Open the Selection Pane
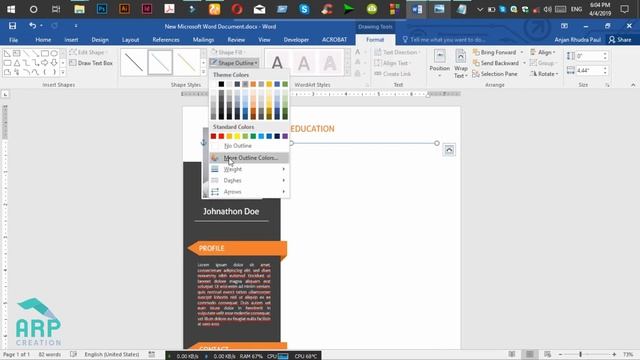The width and height of the screenshot is (640, 360). click(495, 74)
